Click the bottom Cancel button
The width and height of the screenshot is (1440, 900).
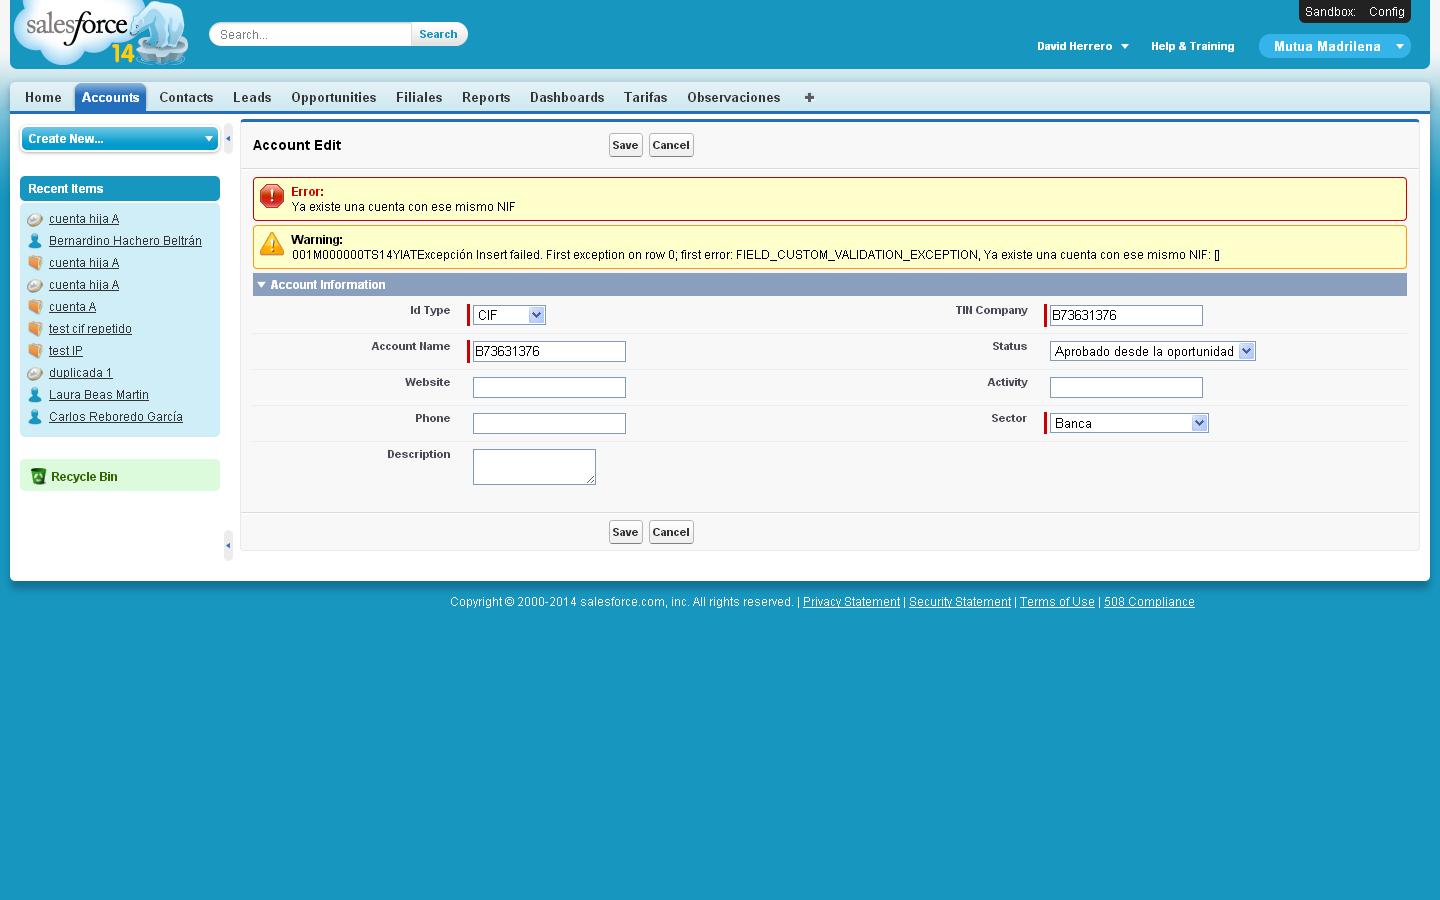[x=671, y=532]
